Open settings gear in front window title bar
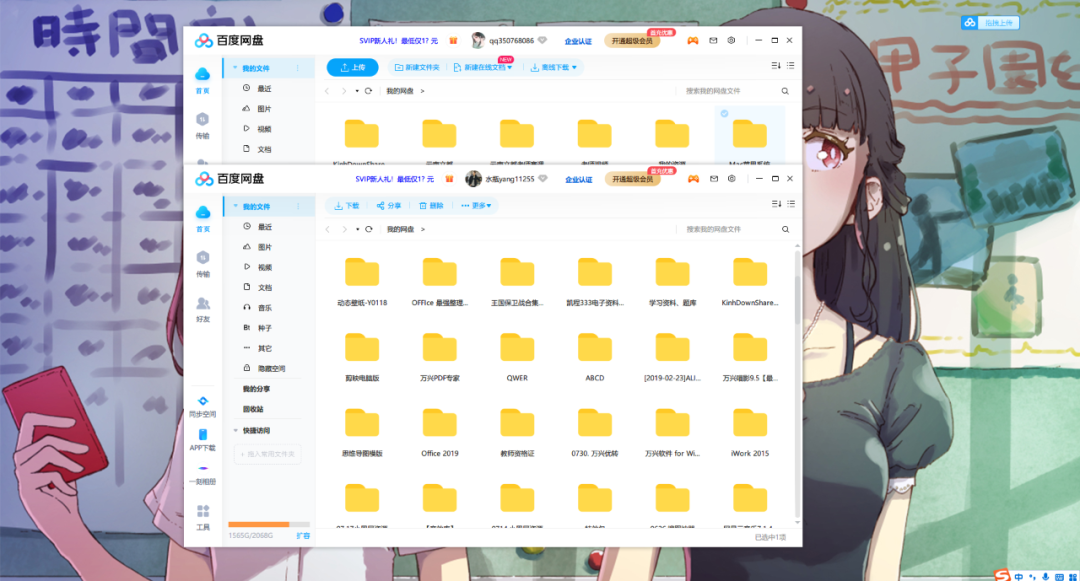 pyautogui.click(x=731, y=178)
